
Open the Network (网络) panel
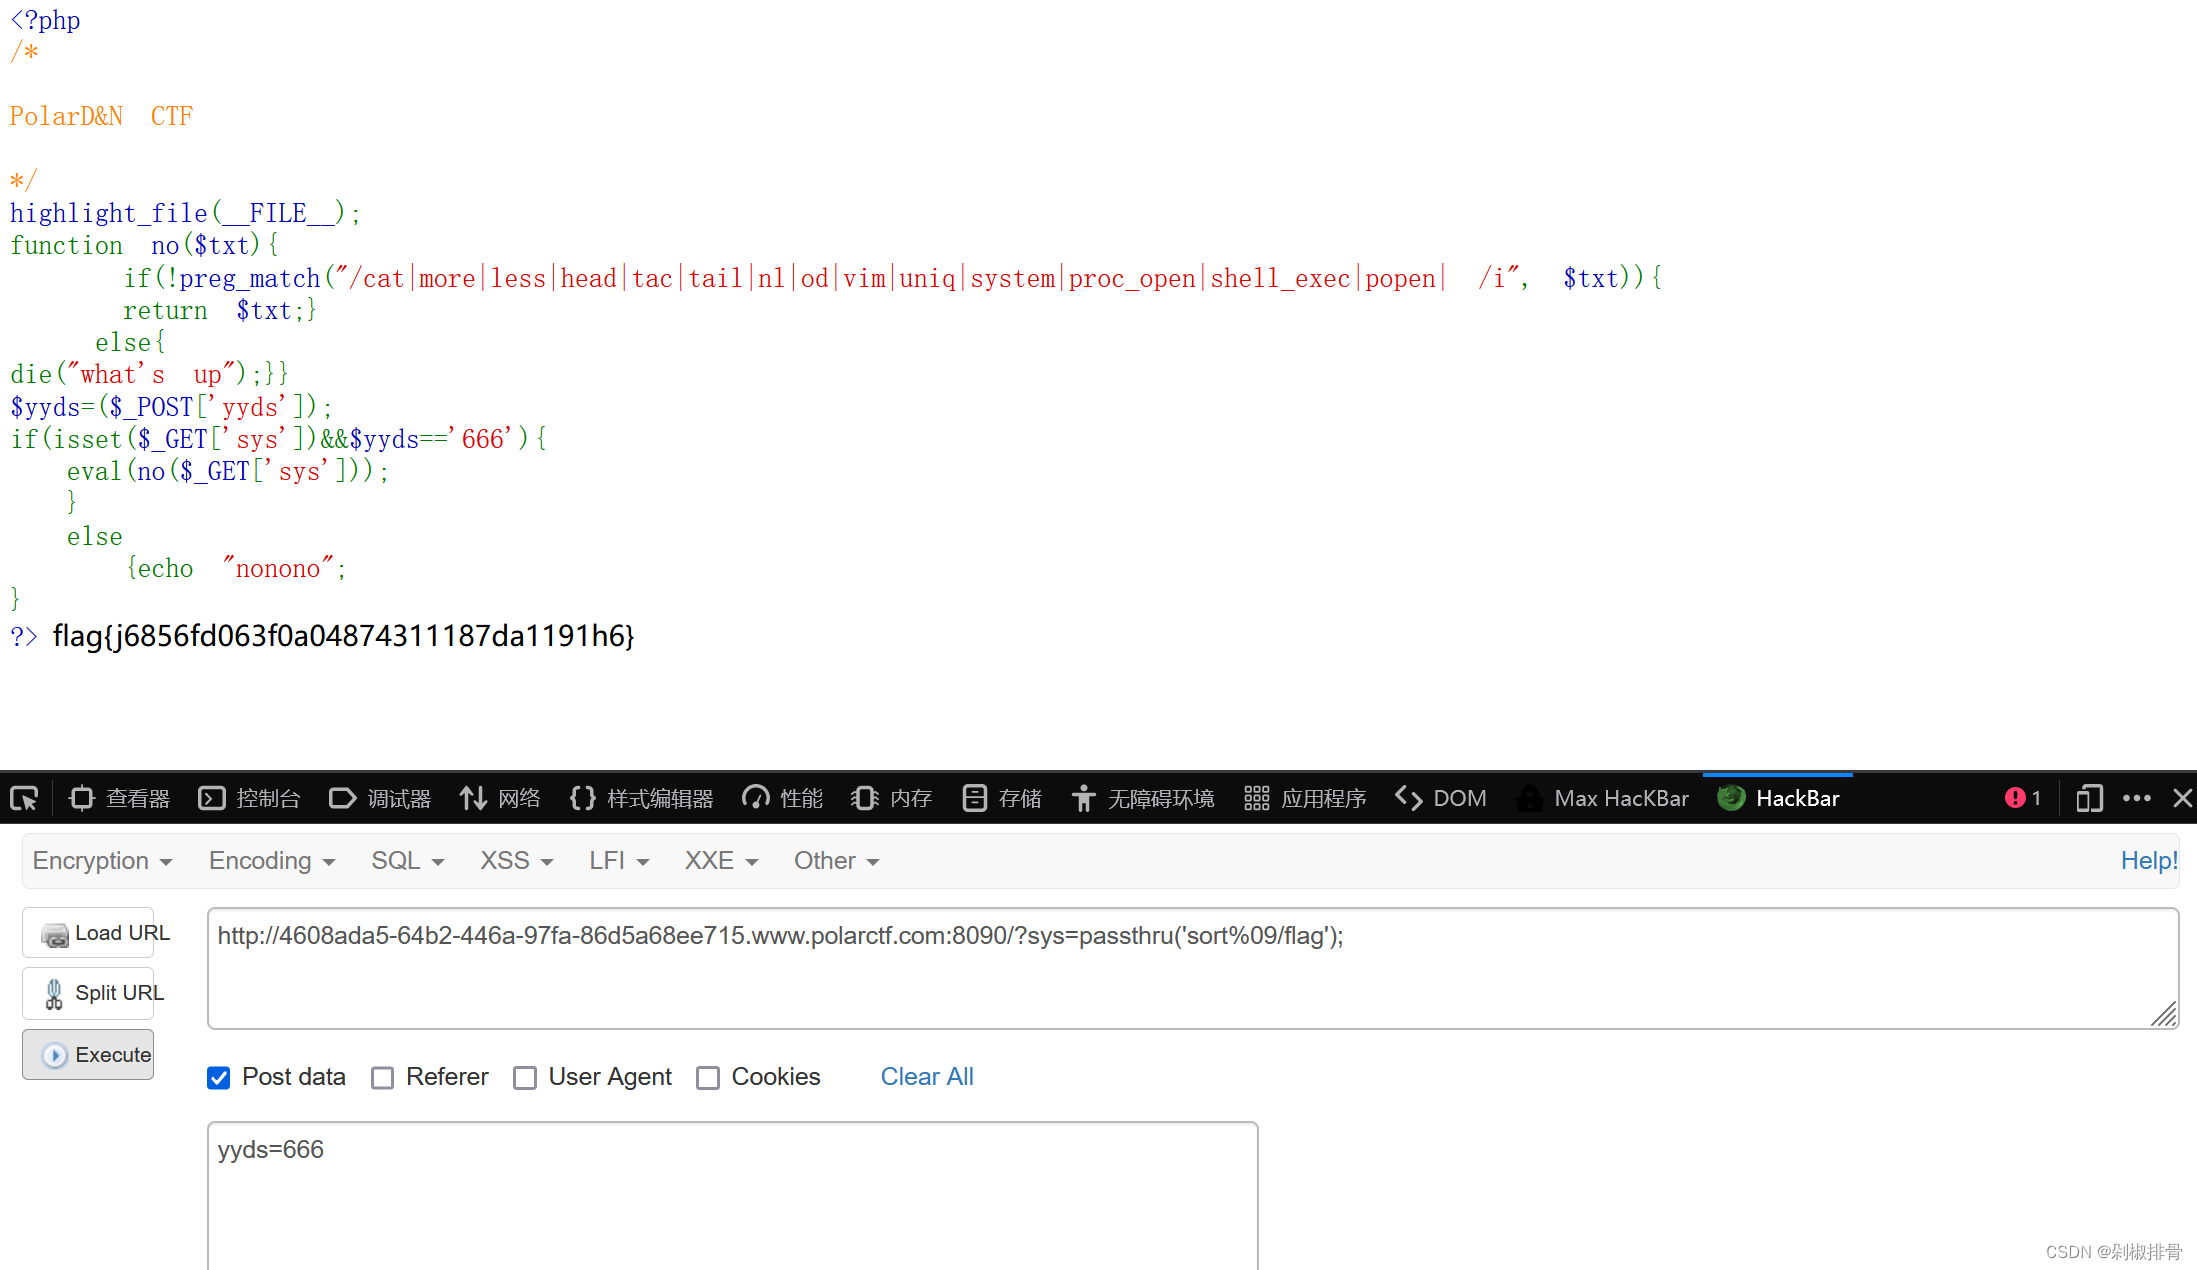coord(500,798)
